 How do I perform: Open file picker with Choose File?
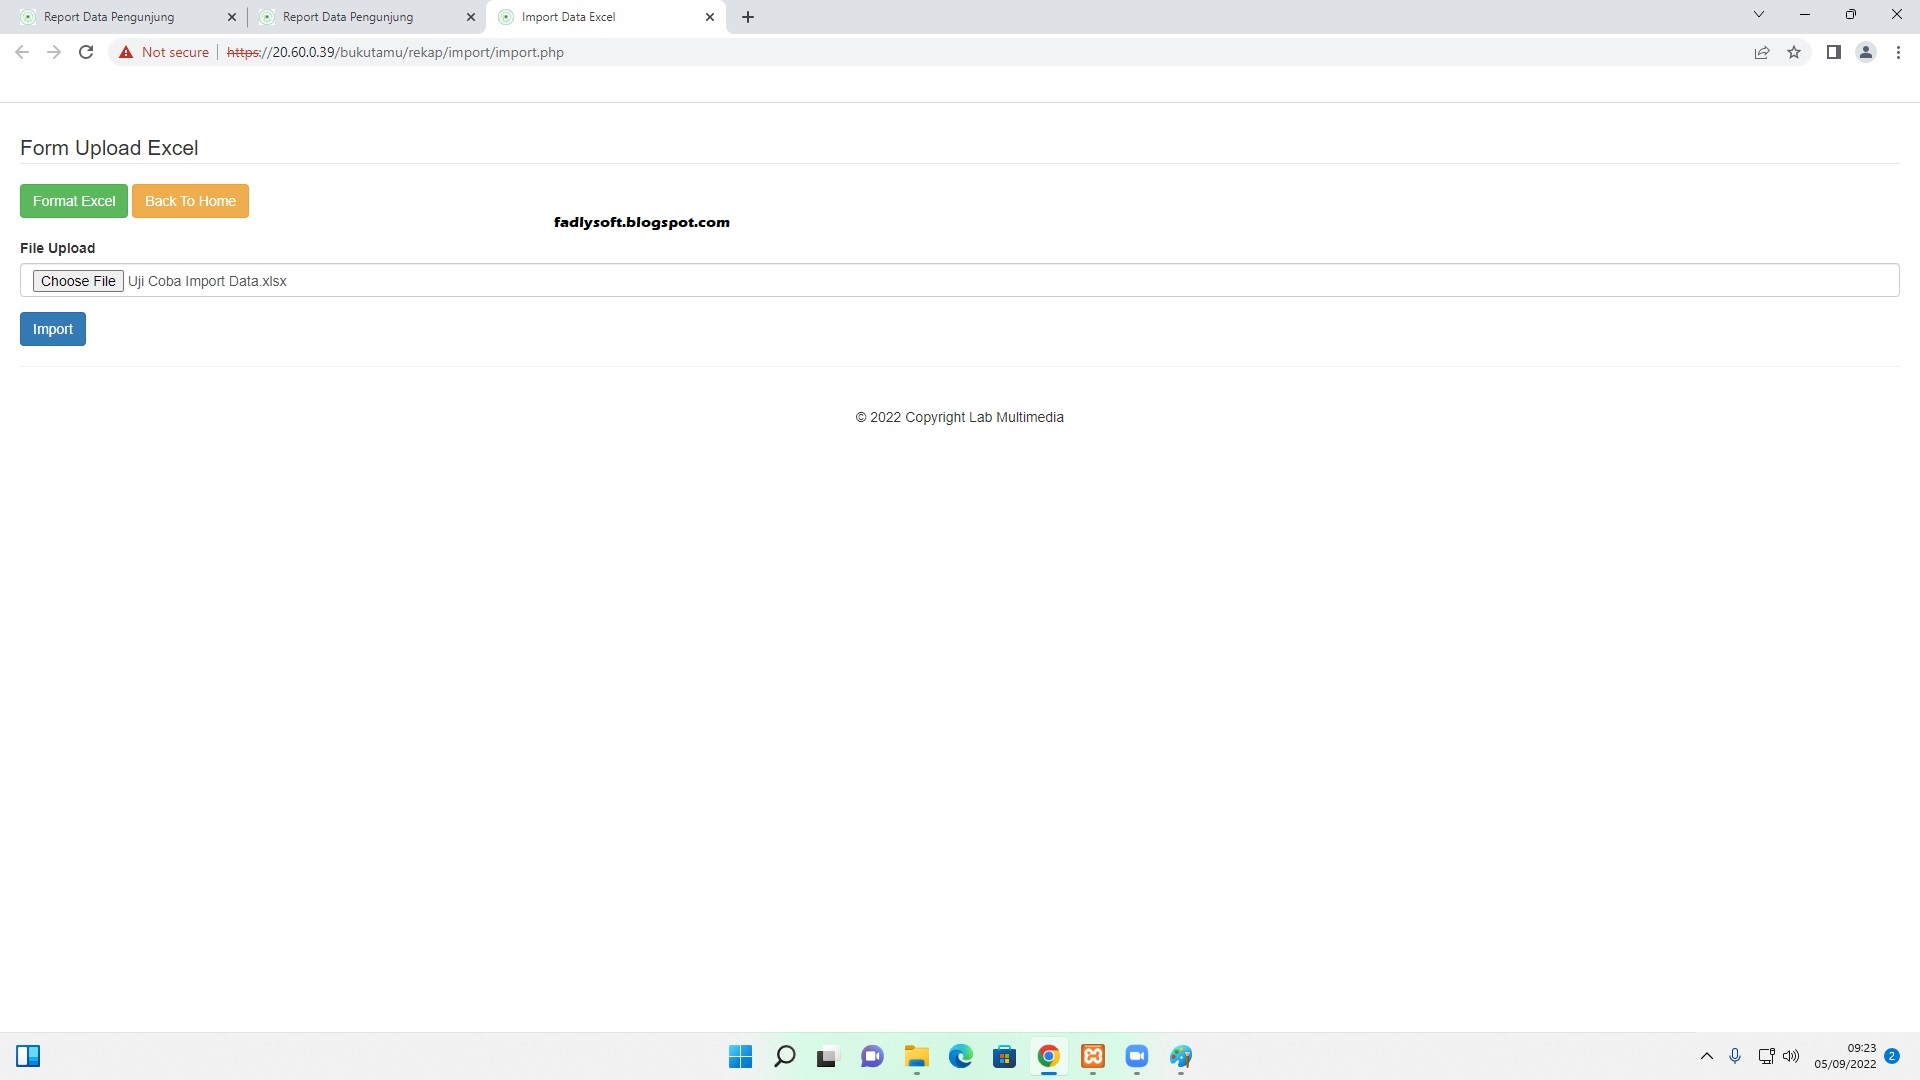[78, 281]
